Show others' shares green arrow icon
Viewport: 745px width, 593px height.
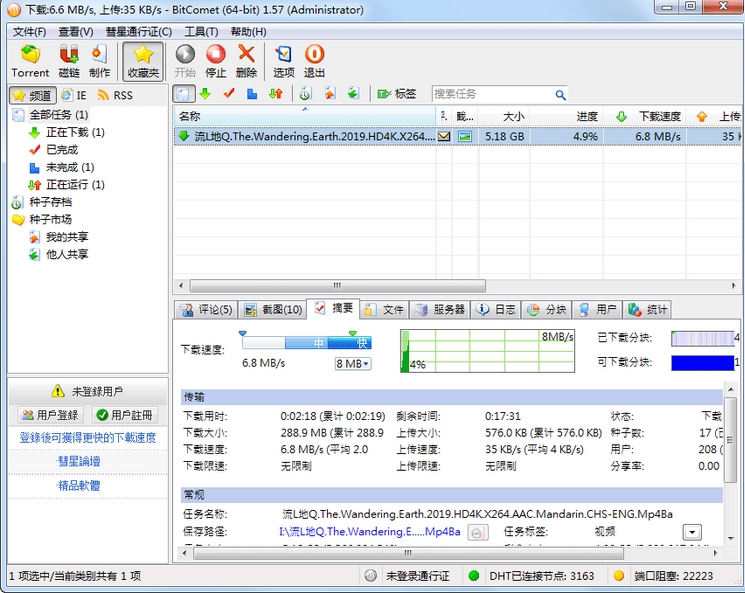coord(353,94)
